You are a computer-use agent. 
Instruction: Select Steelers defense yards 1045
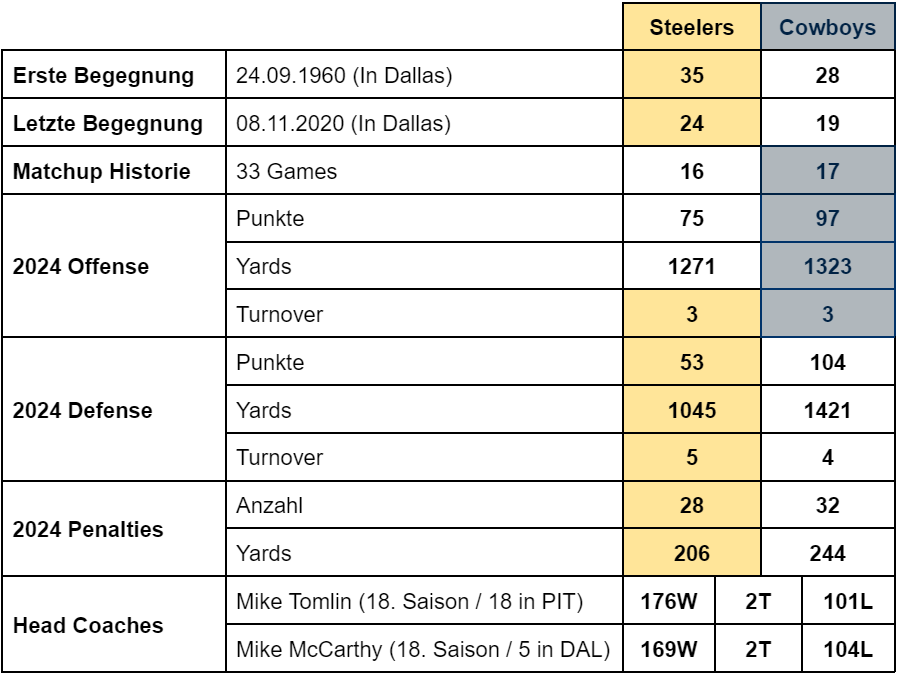[692, 409]
